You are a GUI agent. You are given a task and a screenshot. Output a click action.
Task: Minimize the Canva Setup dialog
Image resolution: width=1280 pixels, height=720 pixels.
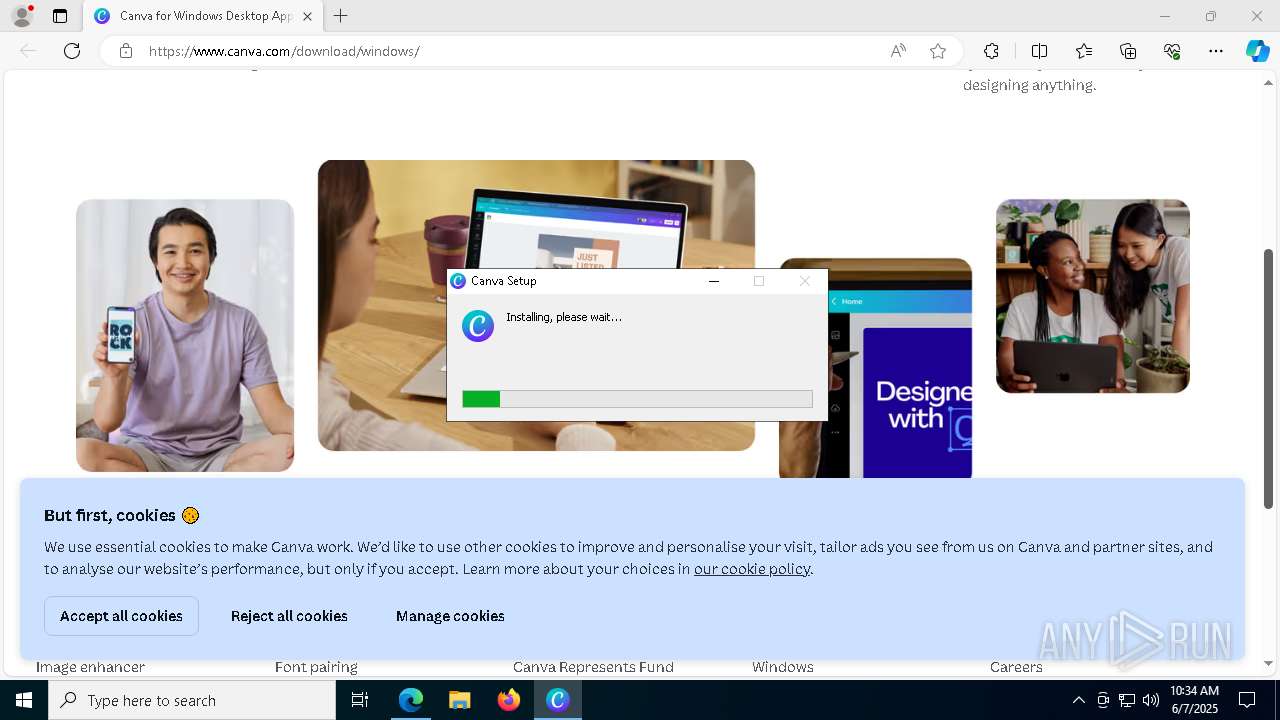(714, 281)
